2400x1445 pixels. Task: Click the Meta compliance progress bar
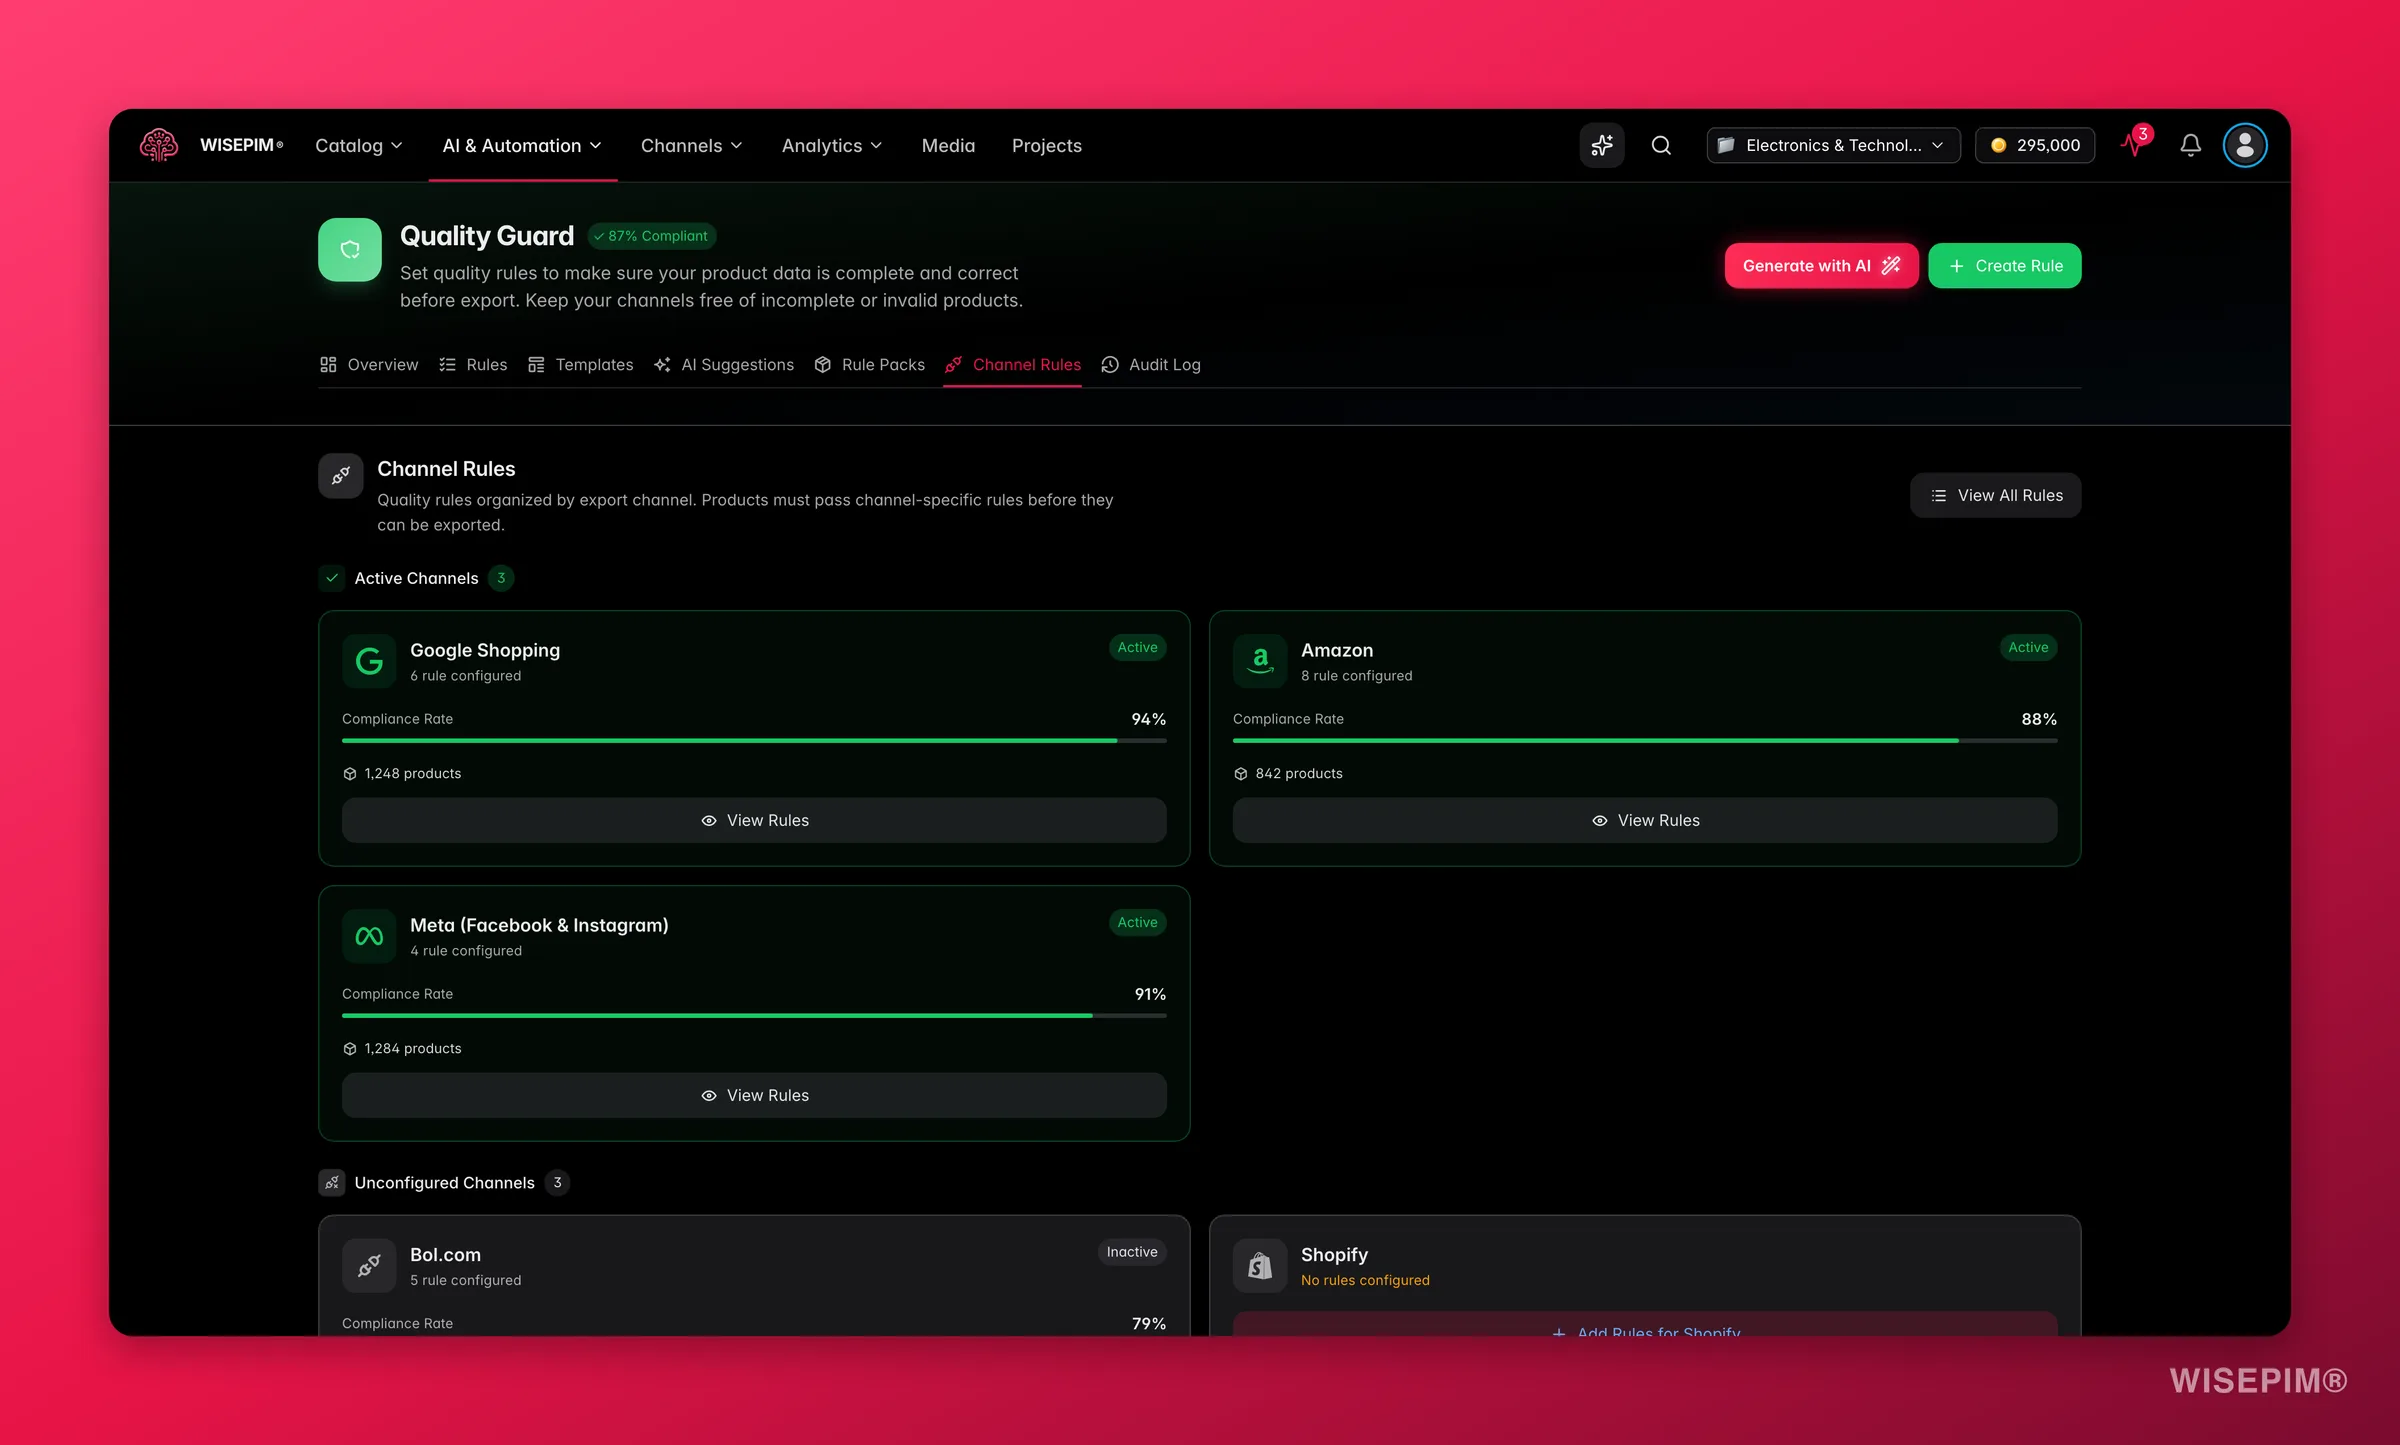point(754,1016)
